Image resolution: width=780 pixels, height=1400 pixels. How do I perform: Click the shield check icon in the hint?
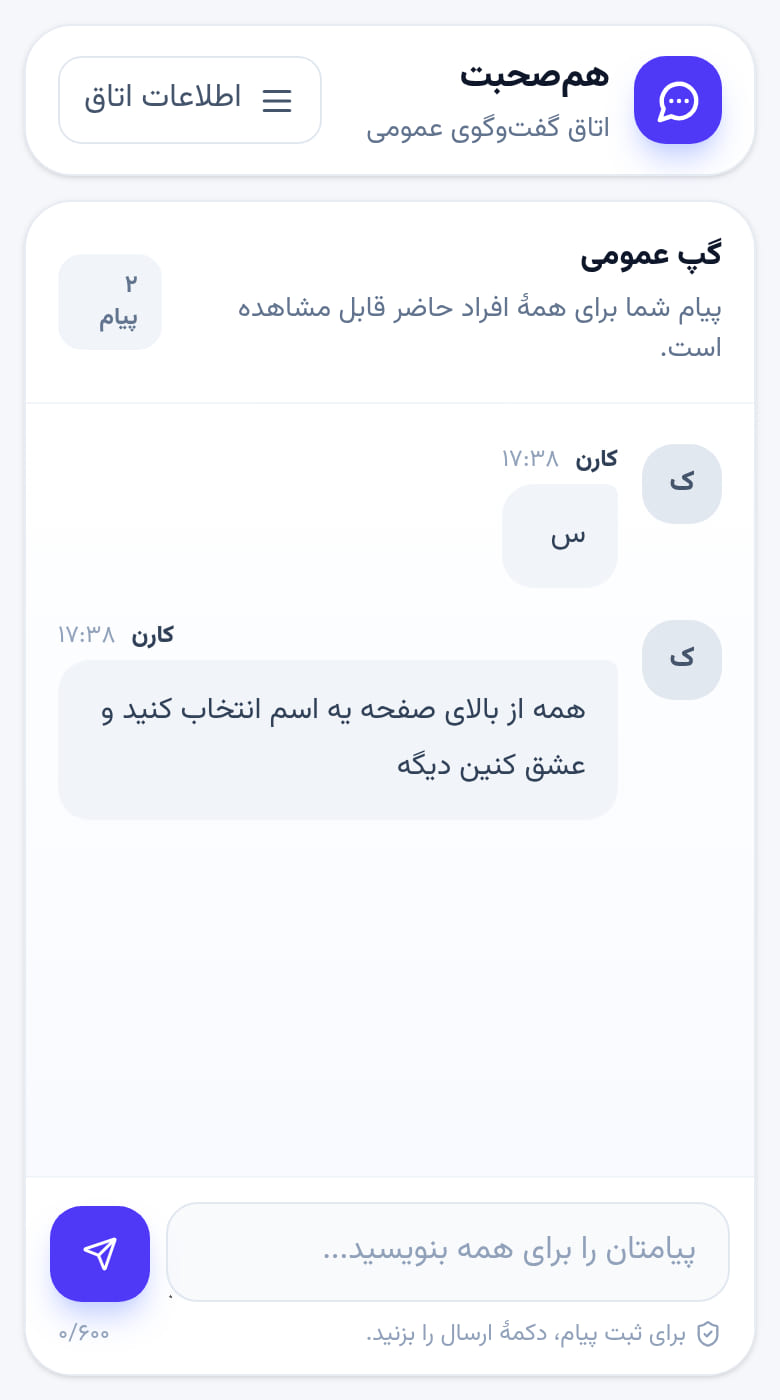[708, 1334]
